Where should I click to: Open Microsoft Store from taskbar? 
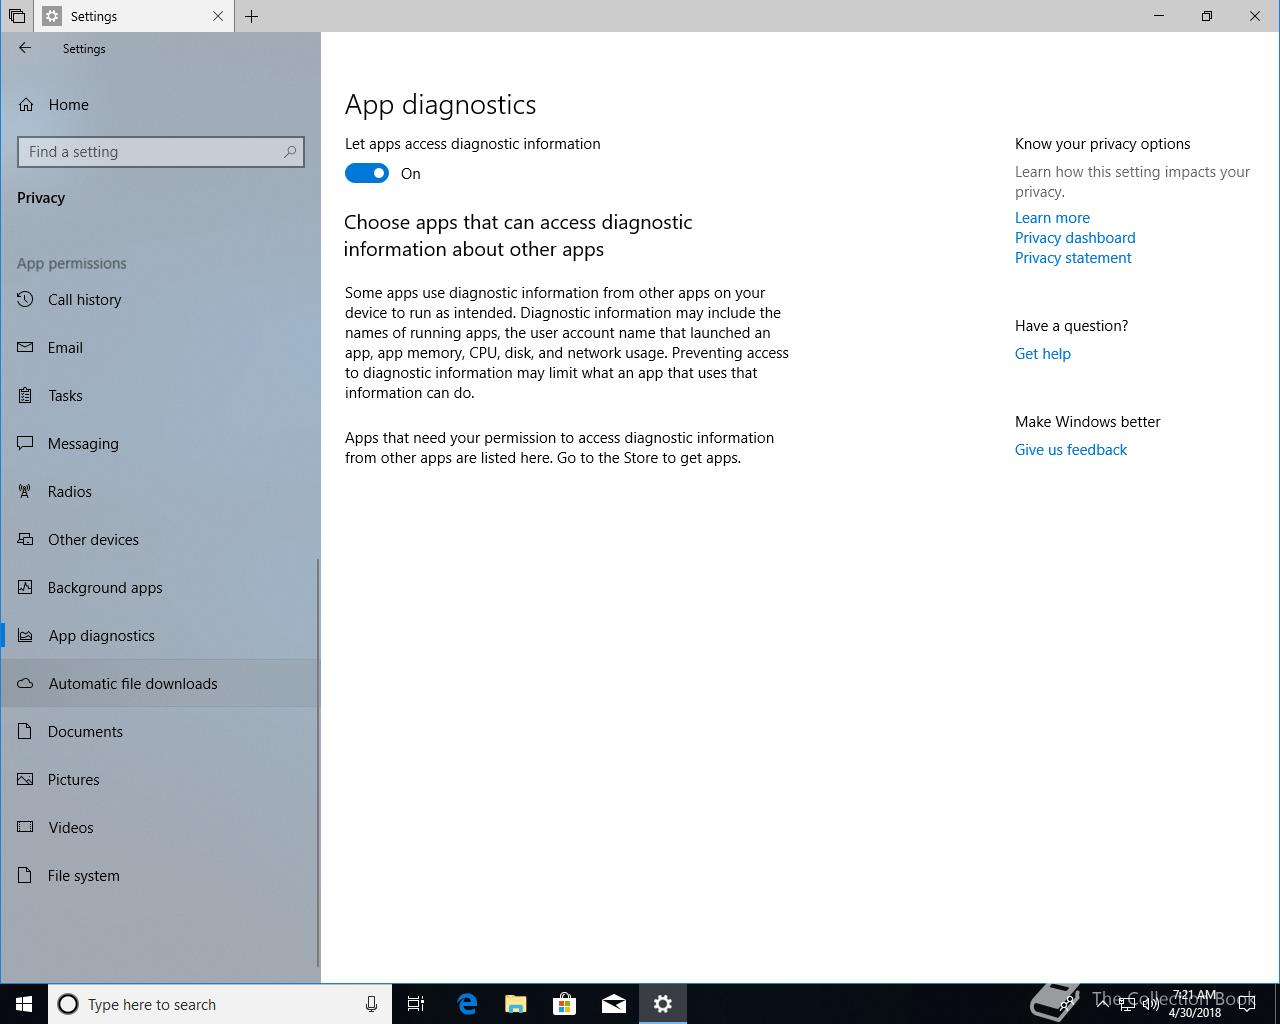click(x=565, y=1004)
